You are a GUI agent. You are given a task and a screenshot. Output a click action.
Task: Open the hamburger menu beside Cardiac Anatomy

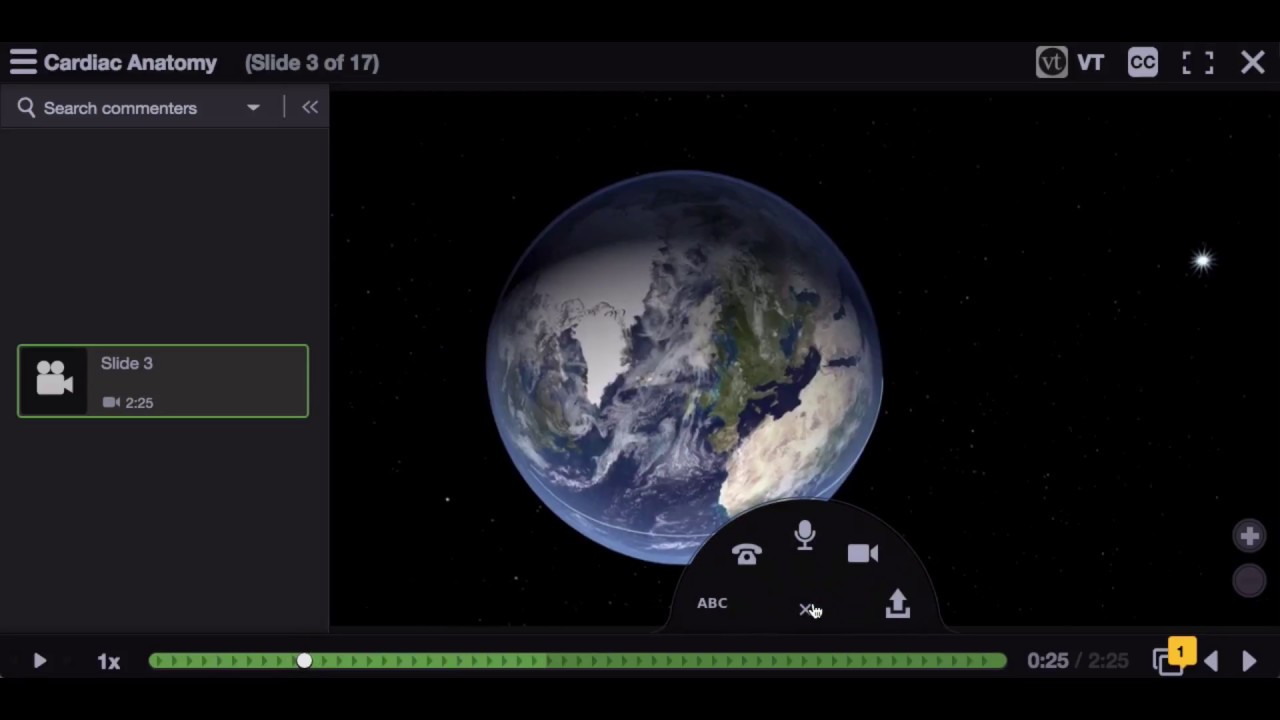tap(23, 62)
